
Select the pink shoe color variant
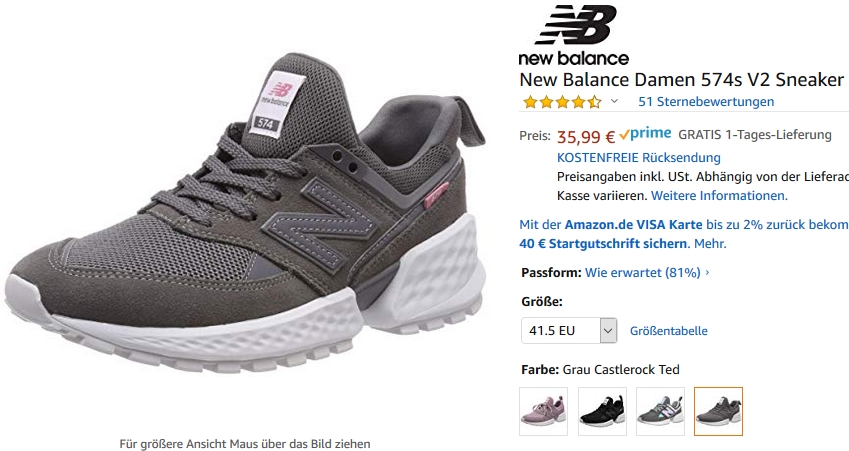[x=544, y=411]
